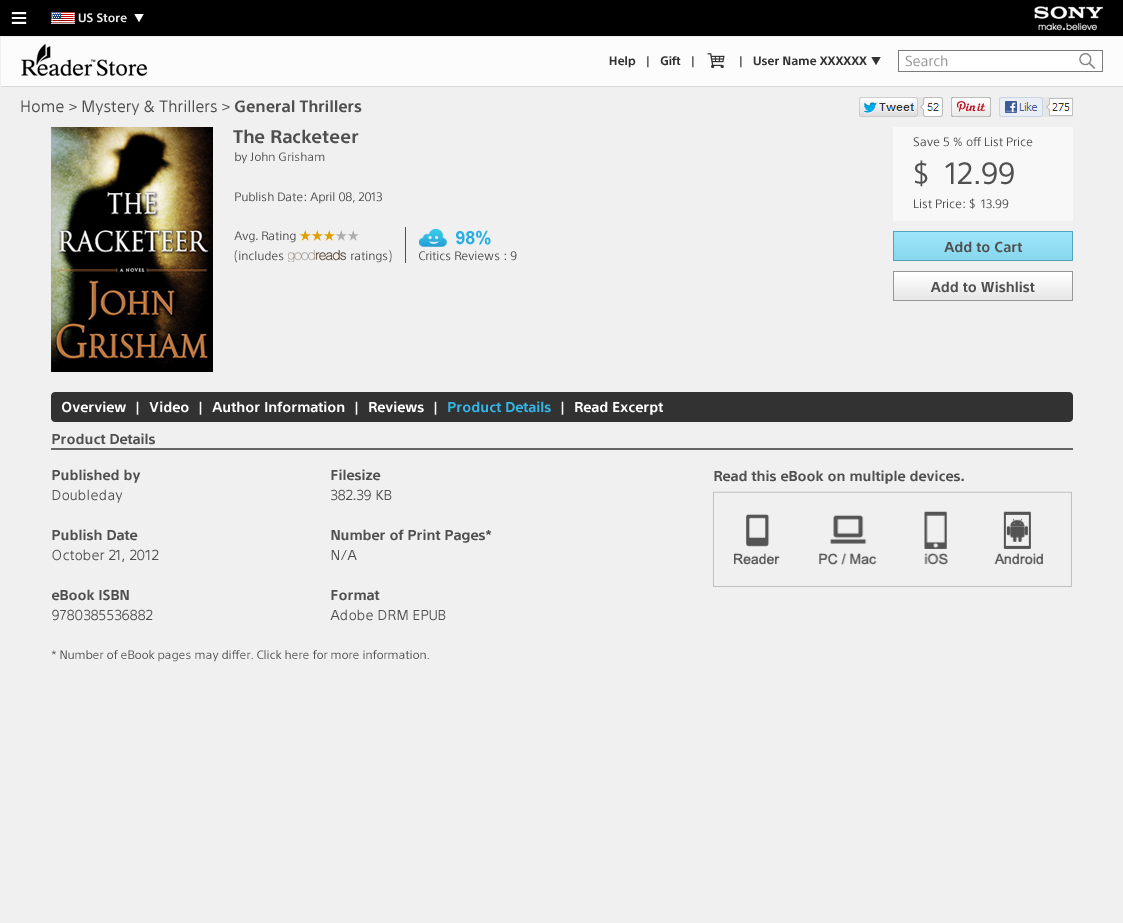Click Publish Date: April 08, 2013 text
The image size is (1123, 923).
click(308, 196)
